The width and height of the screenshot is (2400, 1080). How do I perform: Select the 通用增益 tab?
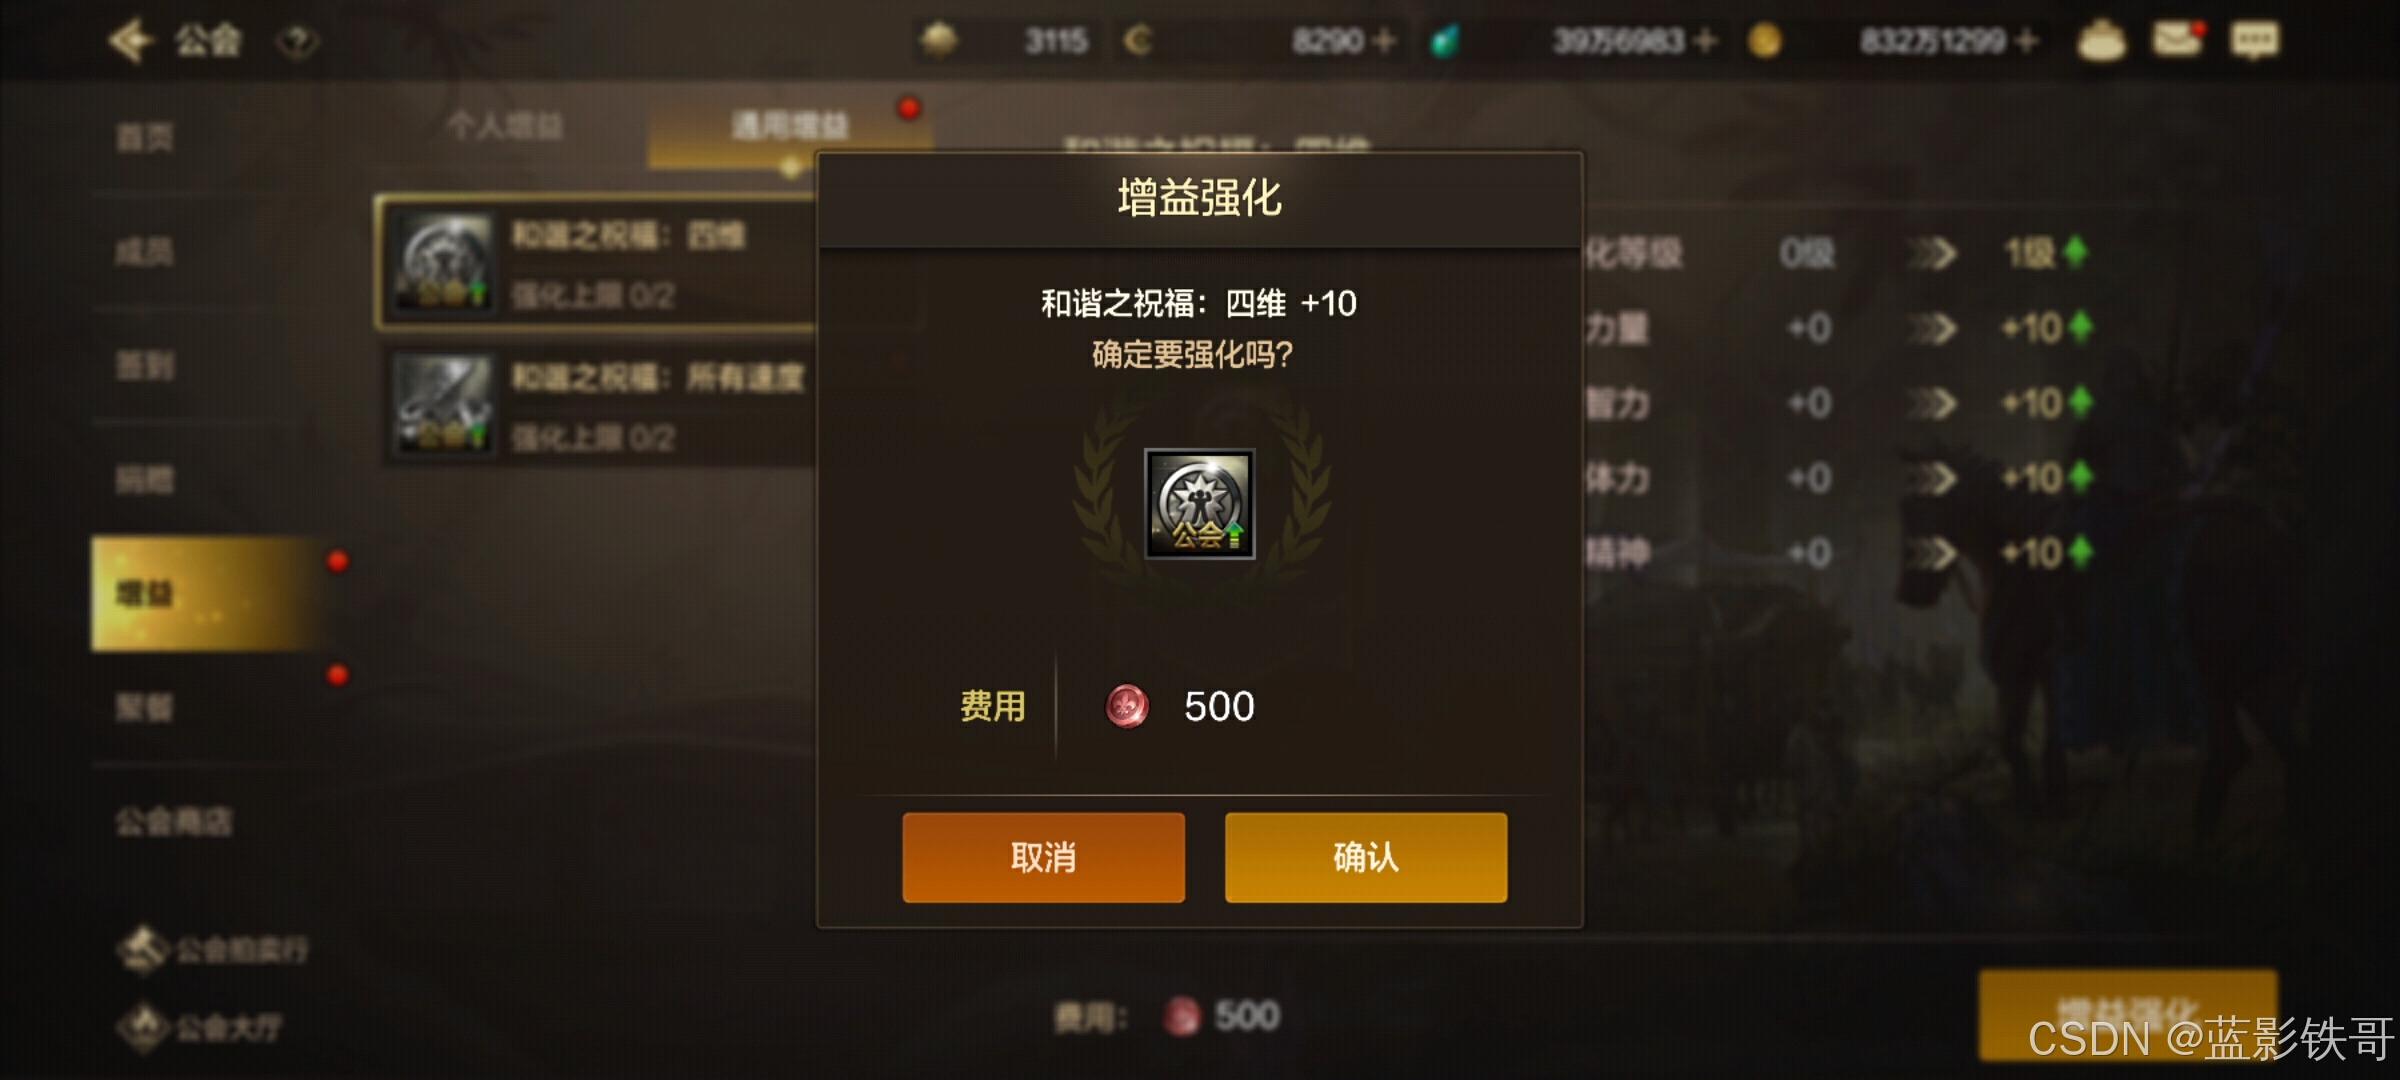coord(790,126)
